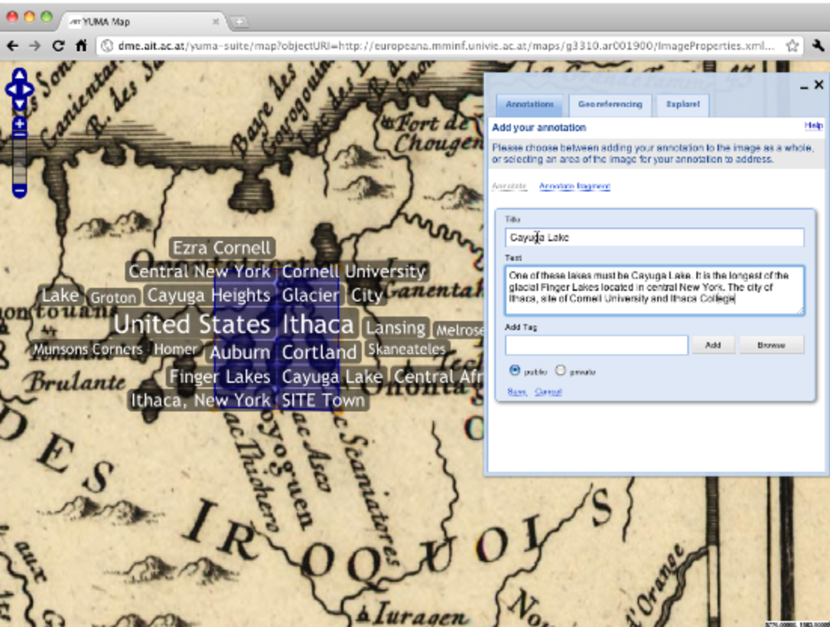This screenshot has width=830, height=627.
Task: Minimize the annotation panel
Action: pos(804,86)
